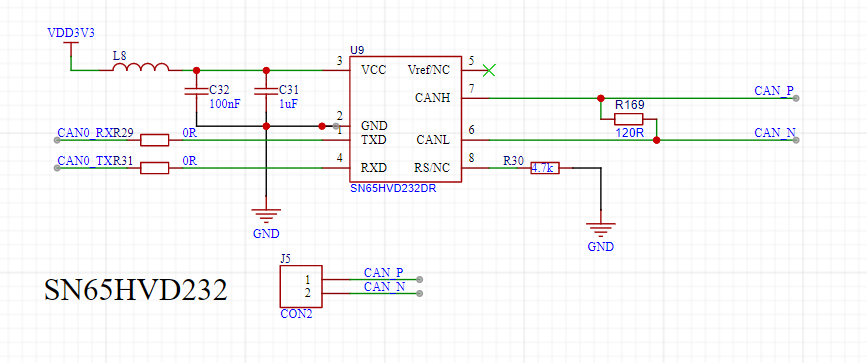Click the U9 SN65HVD232DR chip body
This screenshot has width=867, height=363.
click(405, 119)
